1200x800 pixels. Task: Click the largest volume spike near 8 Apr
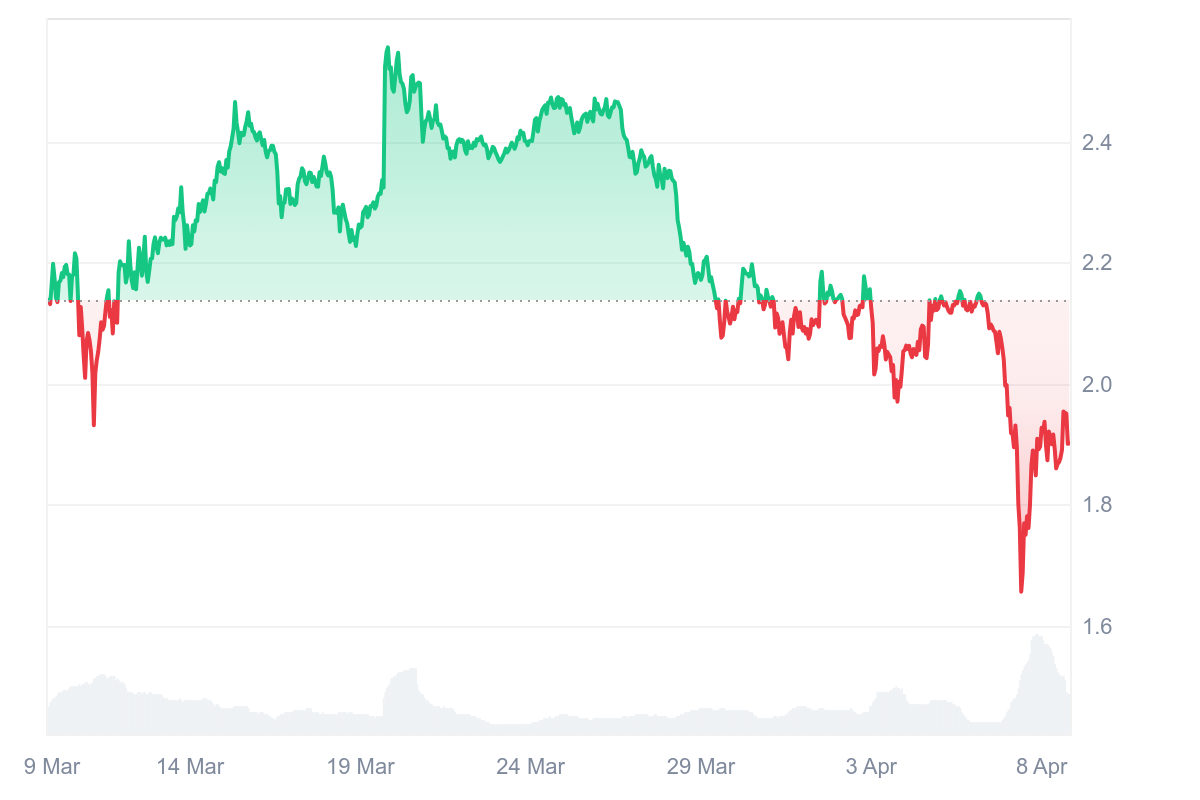pos(1037,637)
